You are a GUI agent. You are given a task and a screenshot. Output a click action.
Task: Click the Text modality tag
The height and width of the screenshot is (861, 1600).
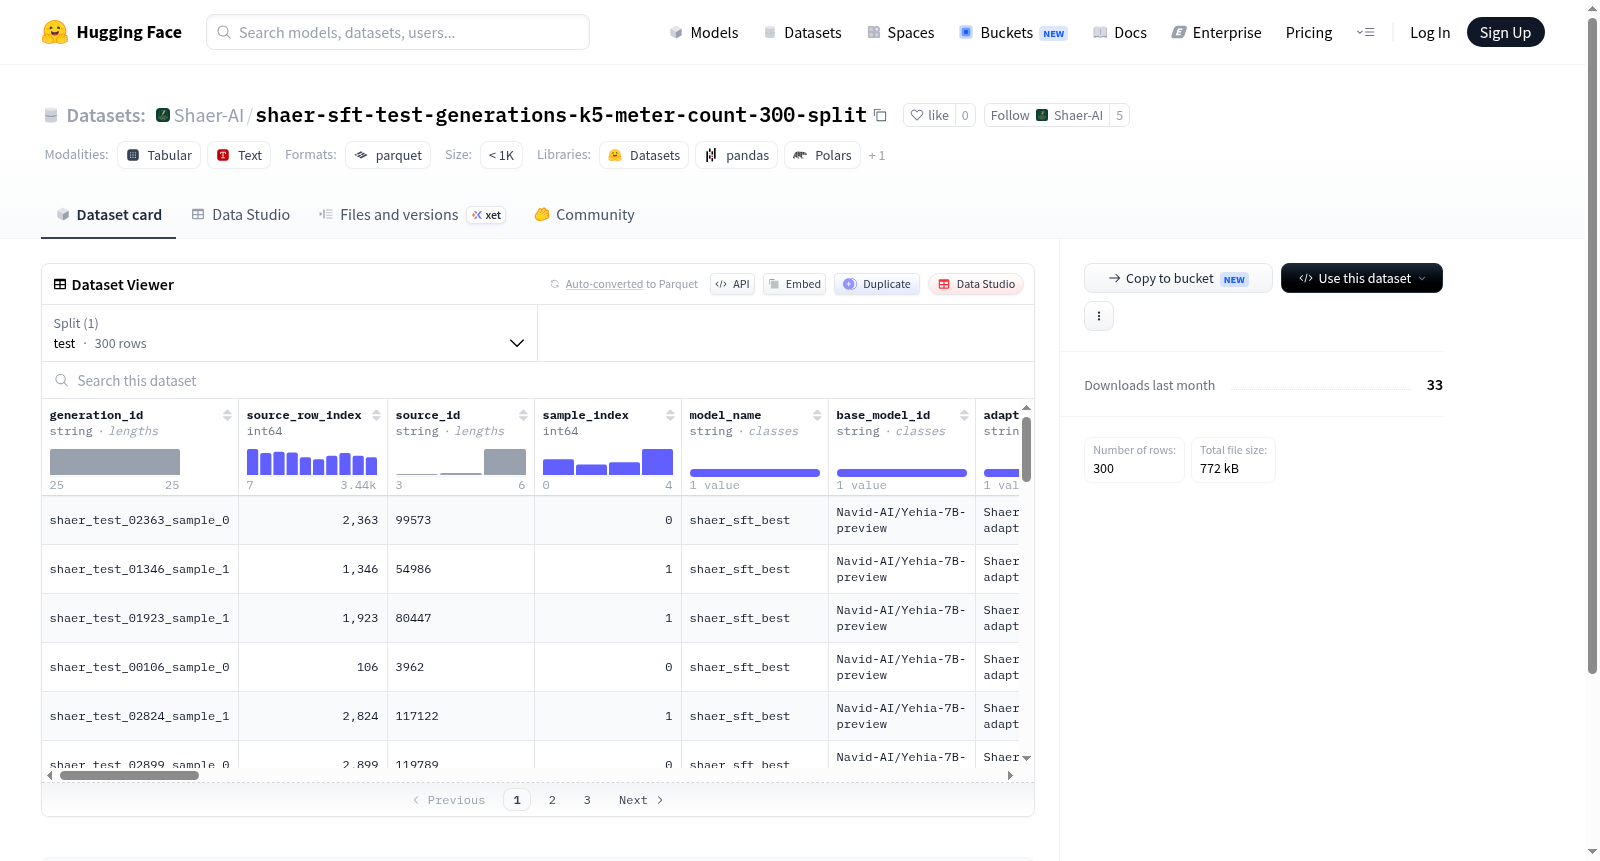point(239,155)
